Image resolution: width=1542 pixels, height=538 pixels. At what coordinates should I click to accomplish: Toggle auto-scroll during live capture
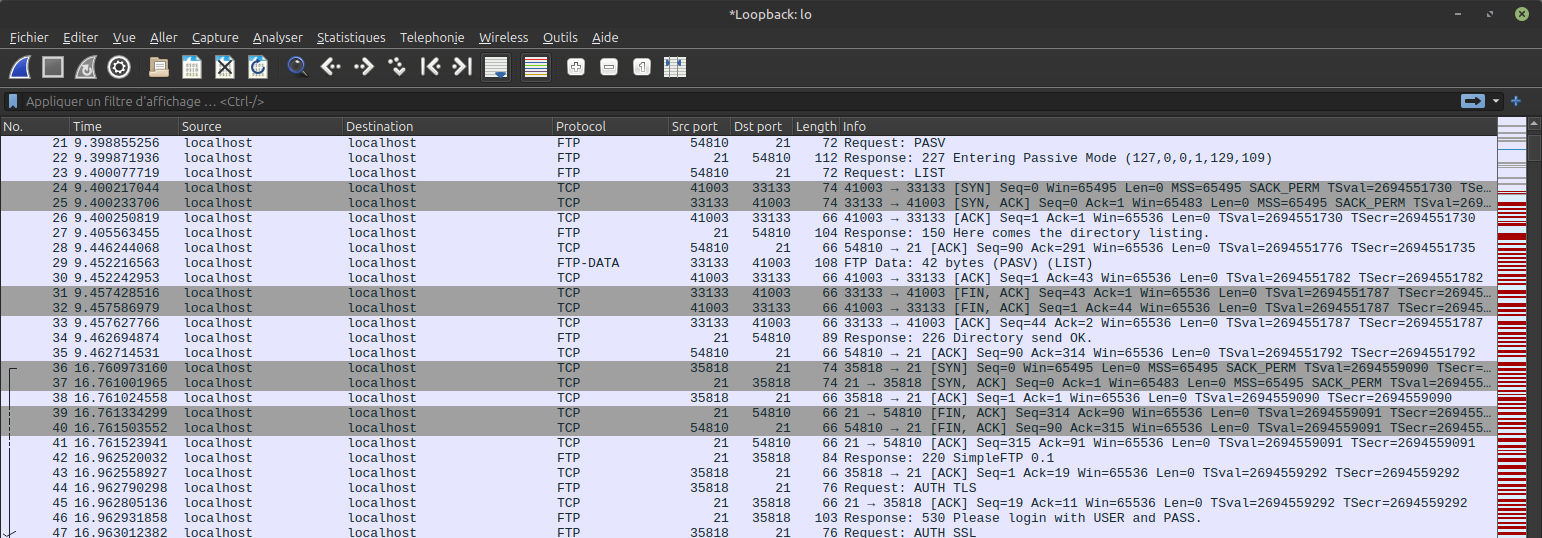tap(496, 67)
